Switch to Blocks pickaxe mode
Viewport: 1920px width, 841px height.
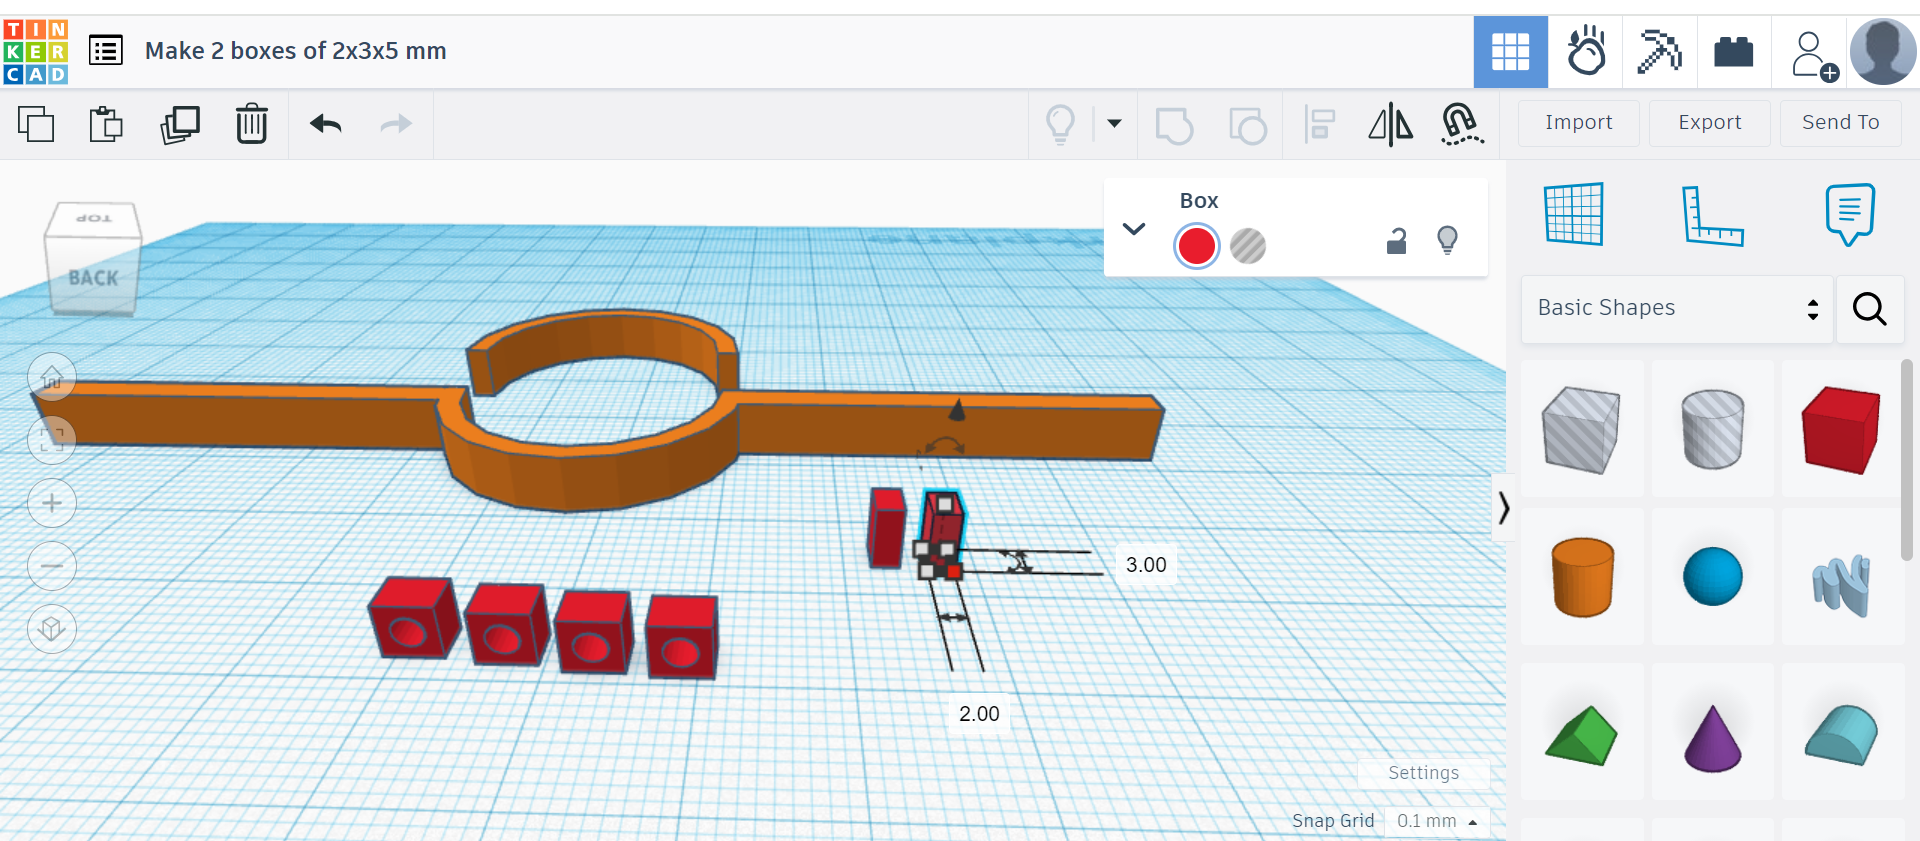[x=1659, y=52]
